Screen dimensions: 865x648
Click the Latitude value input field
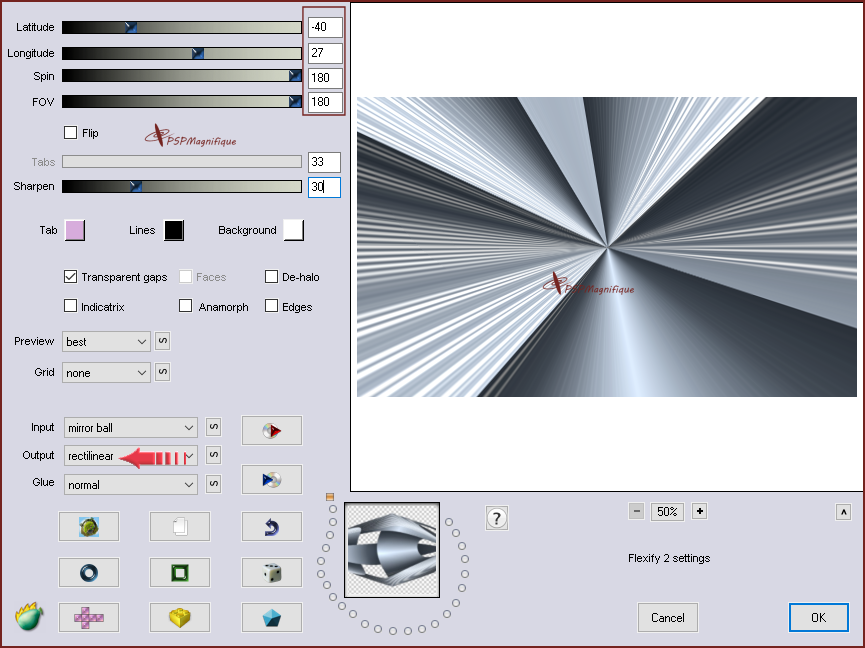tap(325, 27)
